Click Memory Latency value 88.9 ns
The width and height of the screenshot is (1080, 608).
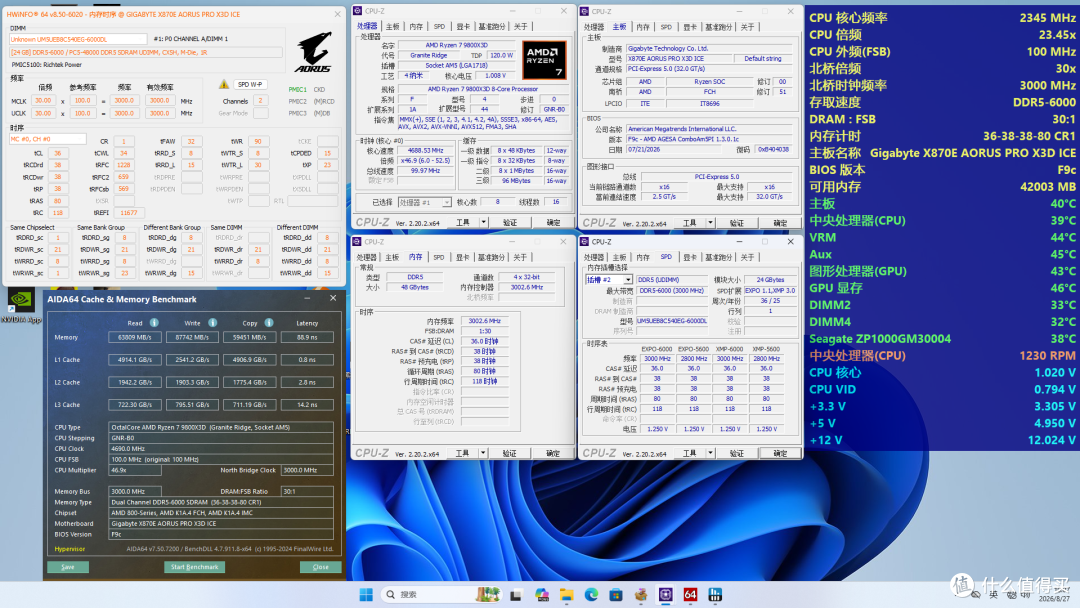307,337
